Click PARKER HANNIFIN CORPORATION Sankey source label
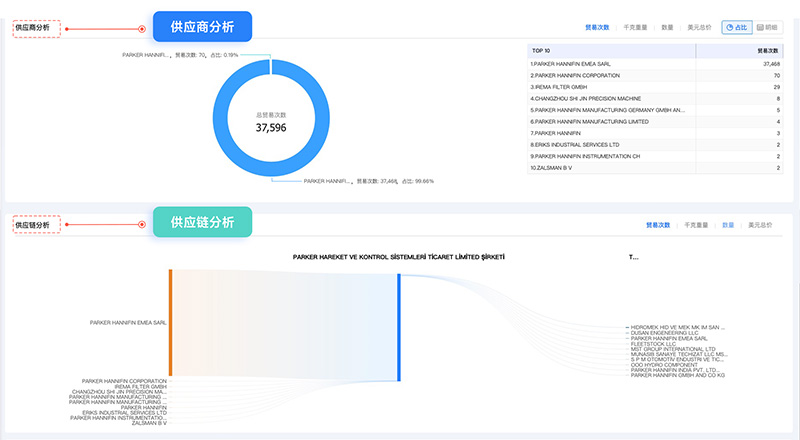 click(124, 381)
